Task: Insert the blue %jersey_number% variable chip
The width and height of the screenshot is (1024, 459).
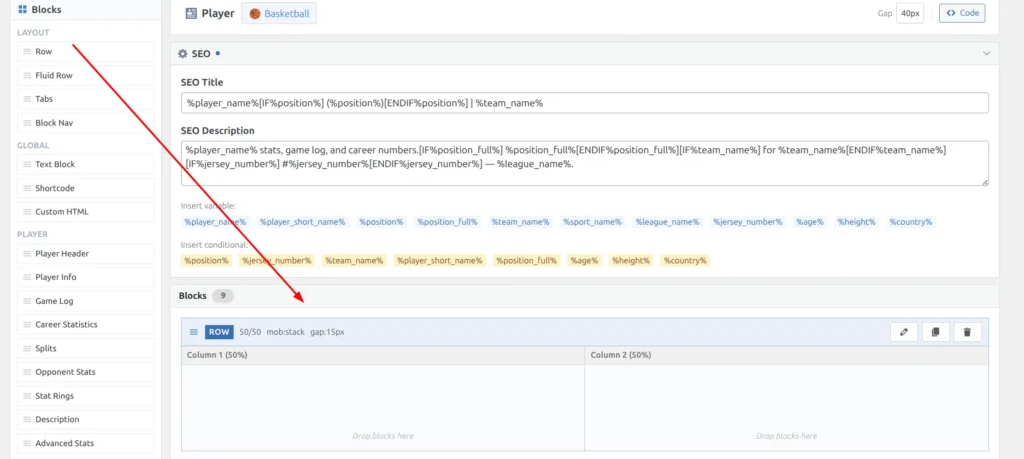Action: point(748,222)
